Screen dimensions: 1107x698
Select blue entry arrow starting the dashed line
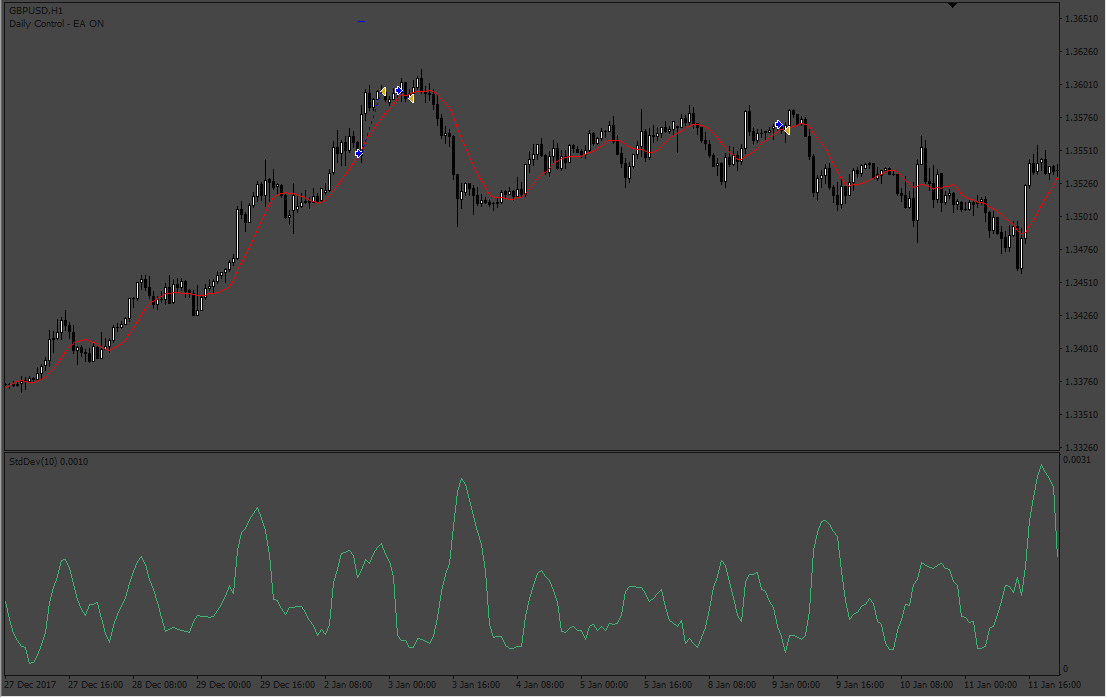tap(359, 153)
